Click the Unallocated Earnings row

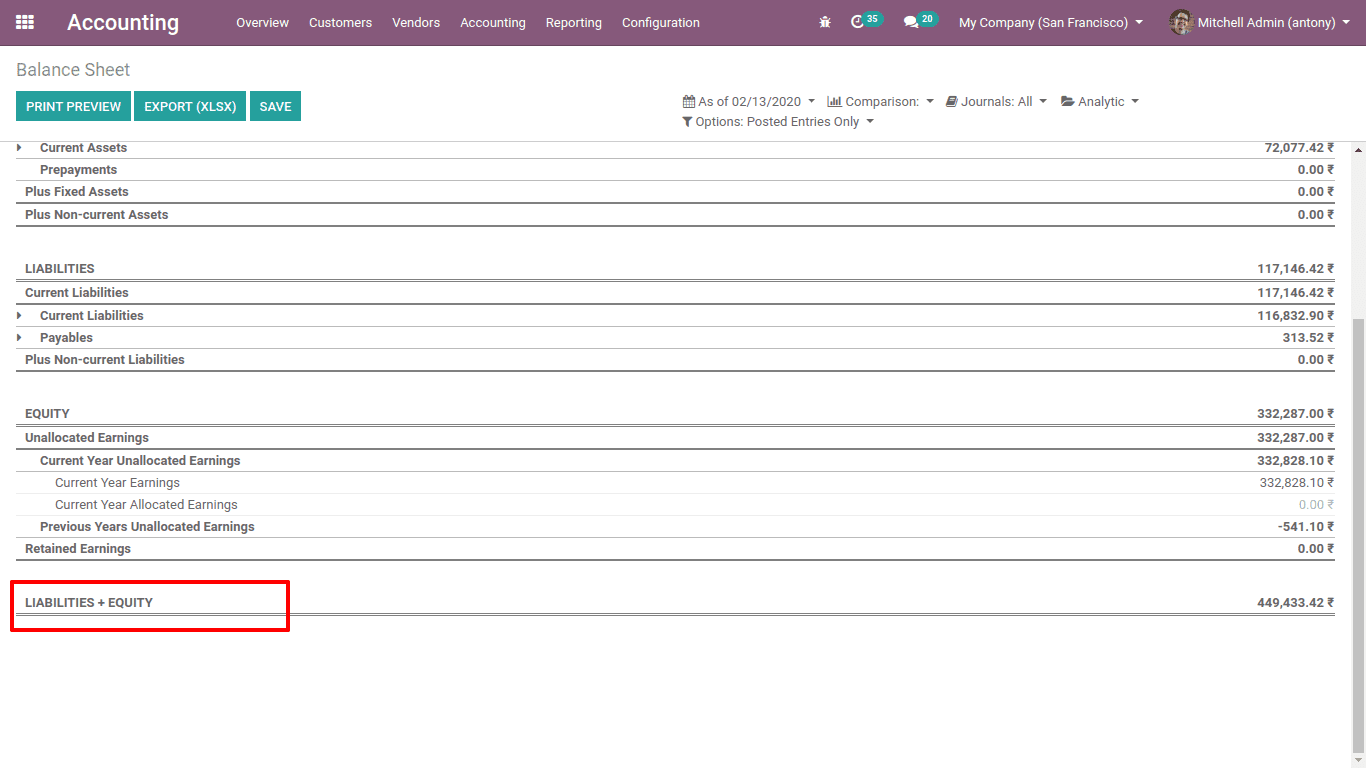tap(675, 438)
